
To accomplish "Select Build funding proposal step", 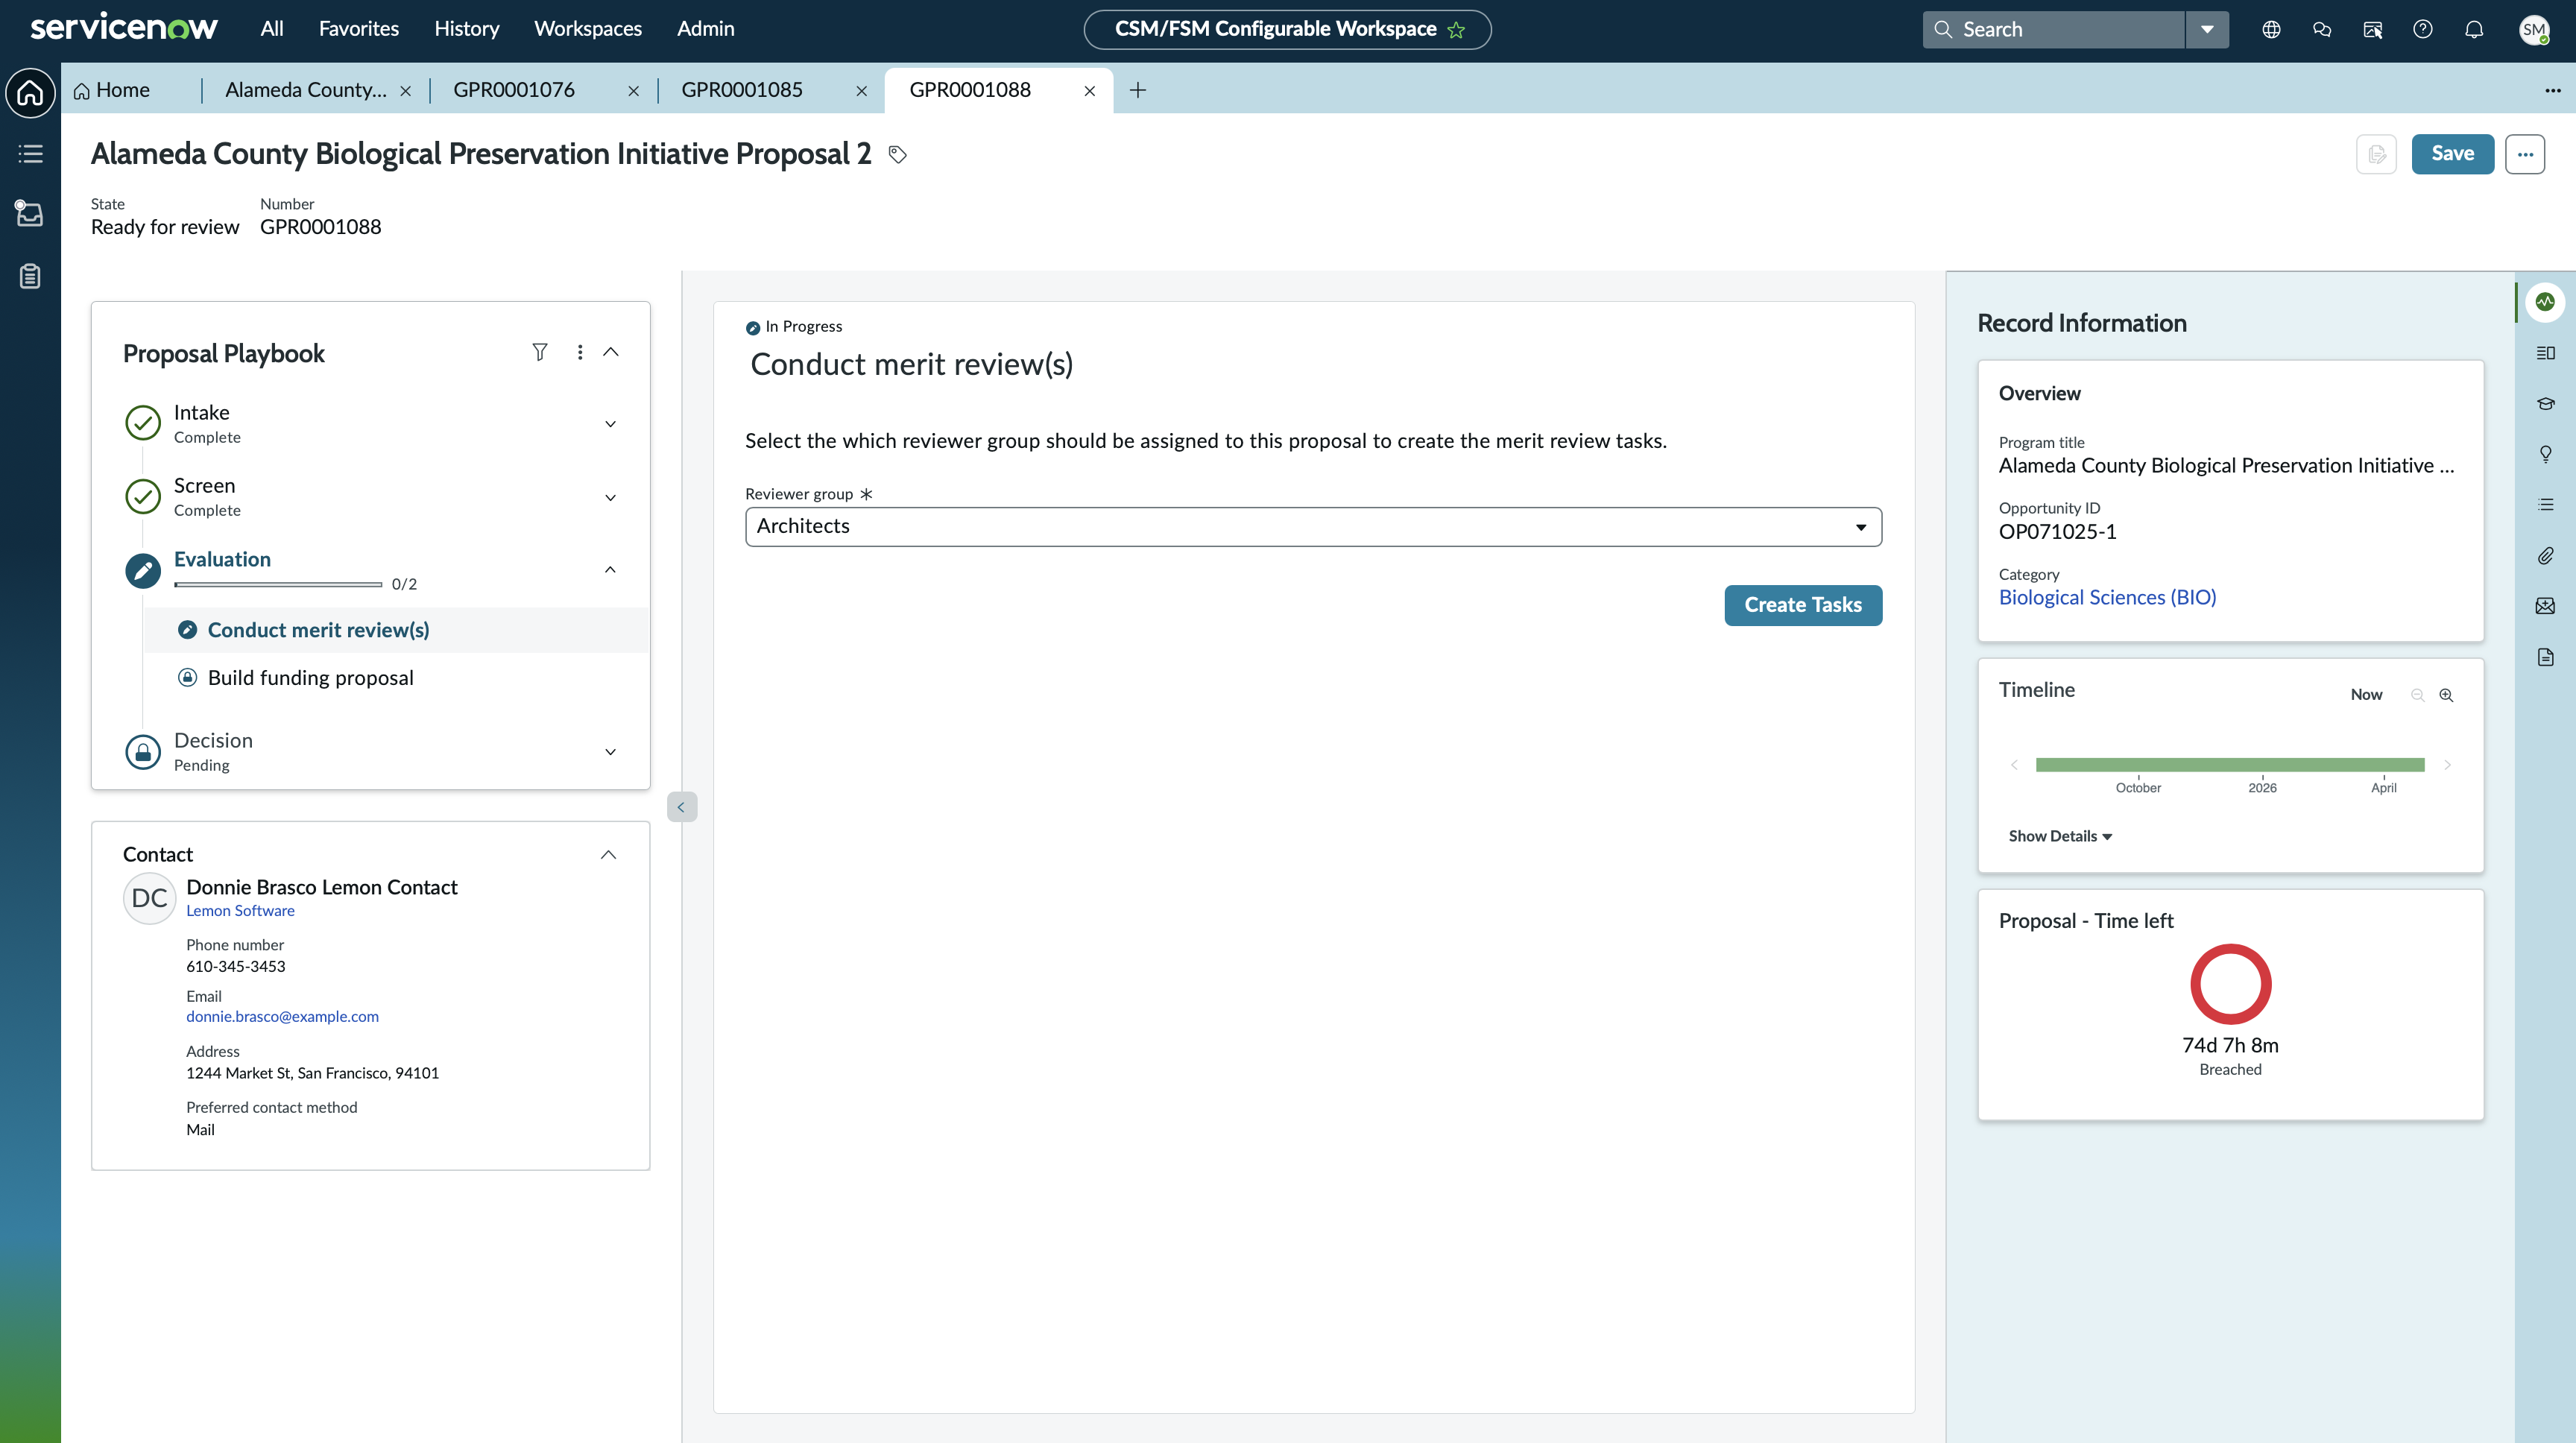I will 310,678.
